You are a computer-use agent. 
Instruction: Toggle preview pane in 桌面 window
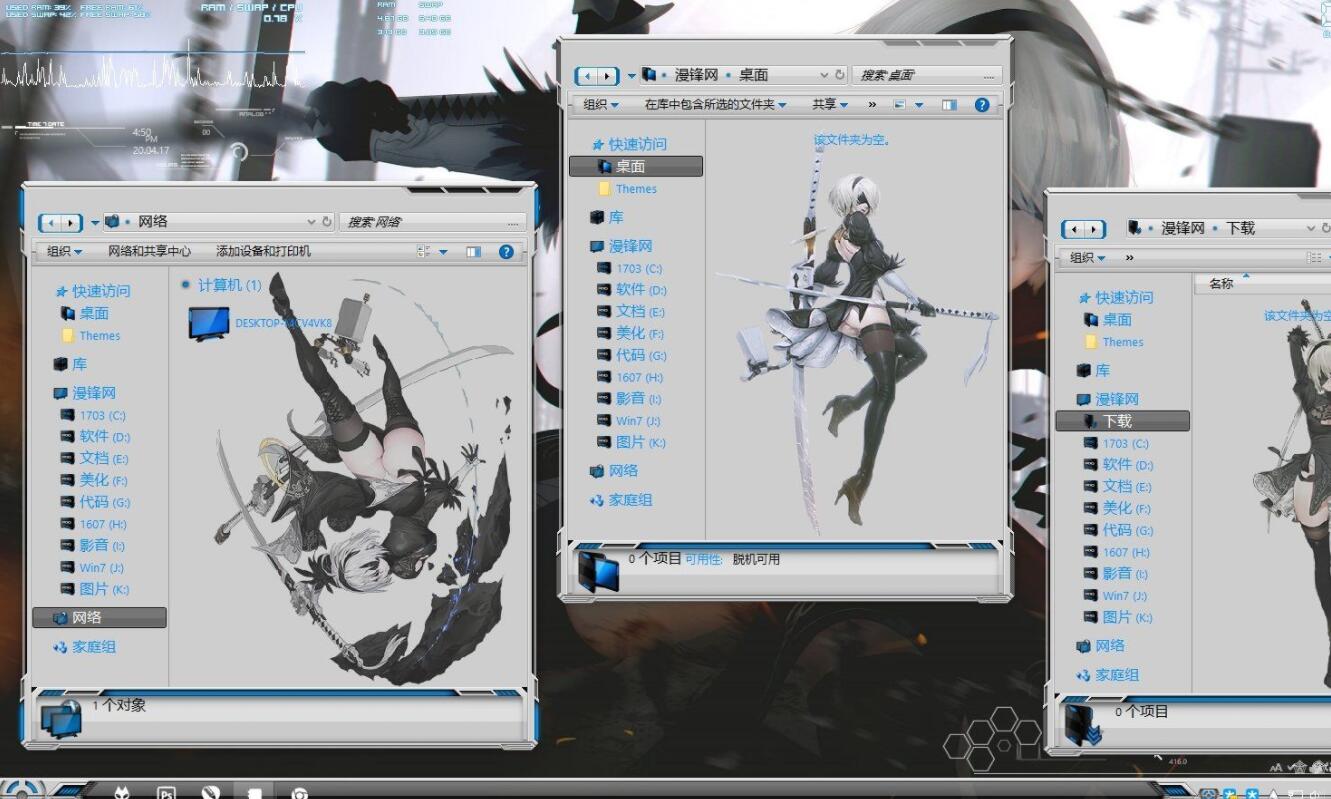click(949, 104)
